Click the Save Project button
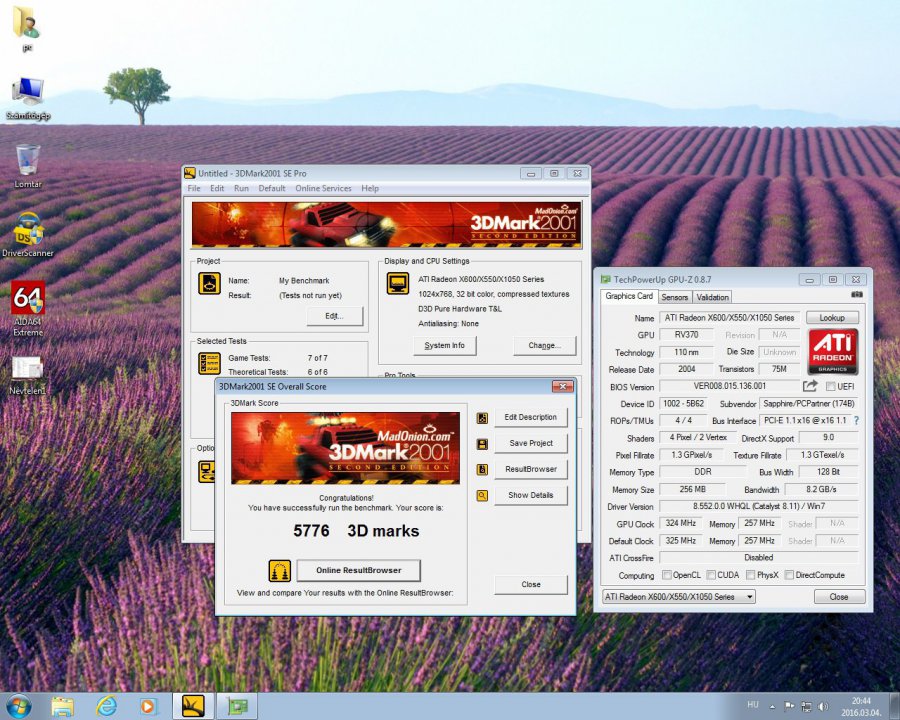The width and height of the screenshot is (900, 720). click(530, 443)
